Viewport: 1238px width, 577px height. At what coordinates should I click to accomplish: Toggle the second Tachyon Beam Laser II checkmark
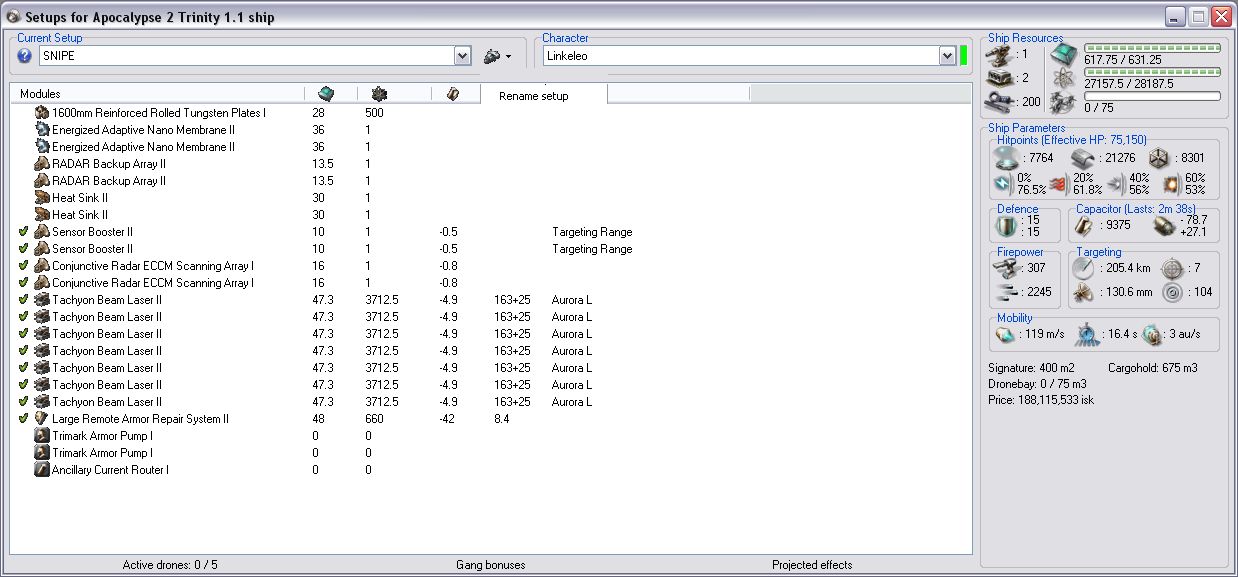pyautogui.click(x=23, y=316)
